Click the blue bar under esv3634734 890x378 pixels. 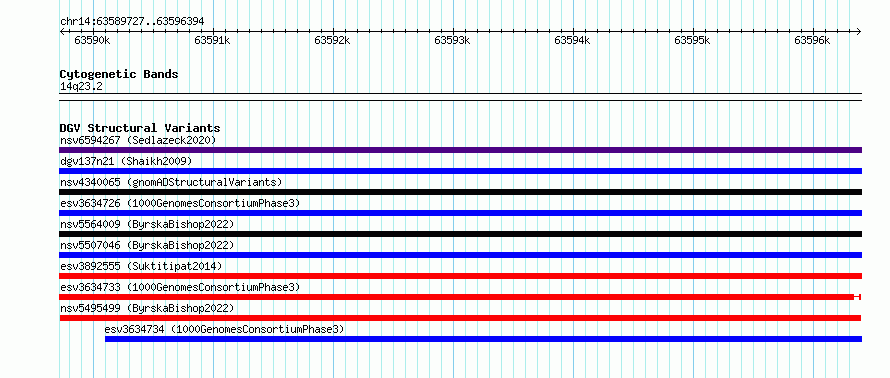483,339
